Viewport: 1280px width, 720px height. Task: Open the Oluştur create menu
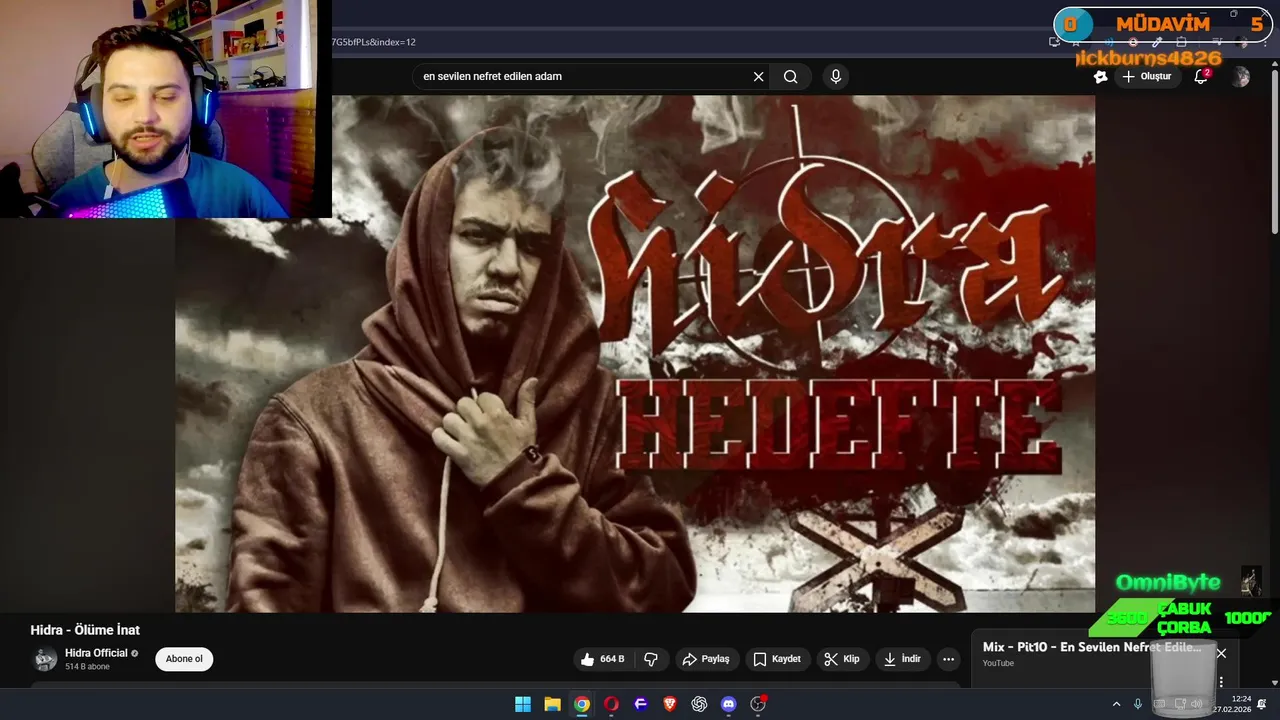pos(1147,77)
